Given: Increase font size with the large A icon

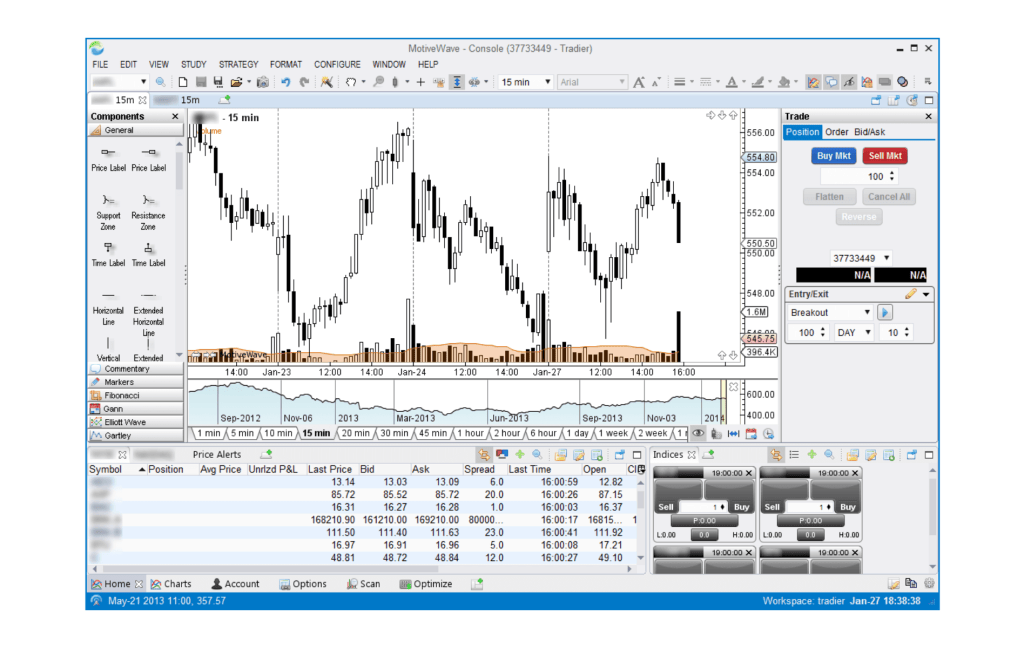Looking at the screenshot, I should point(639,82).
